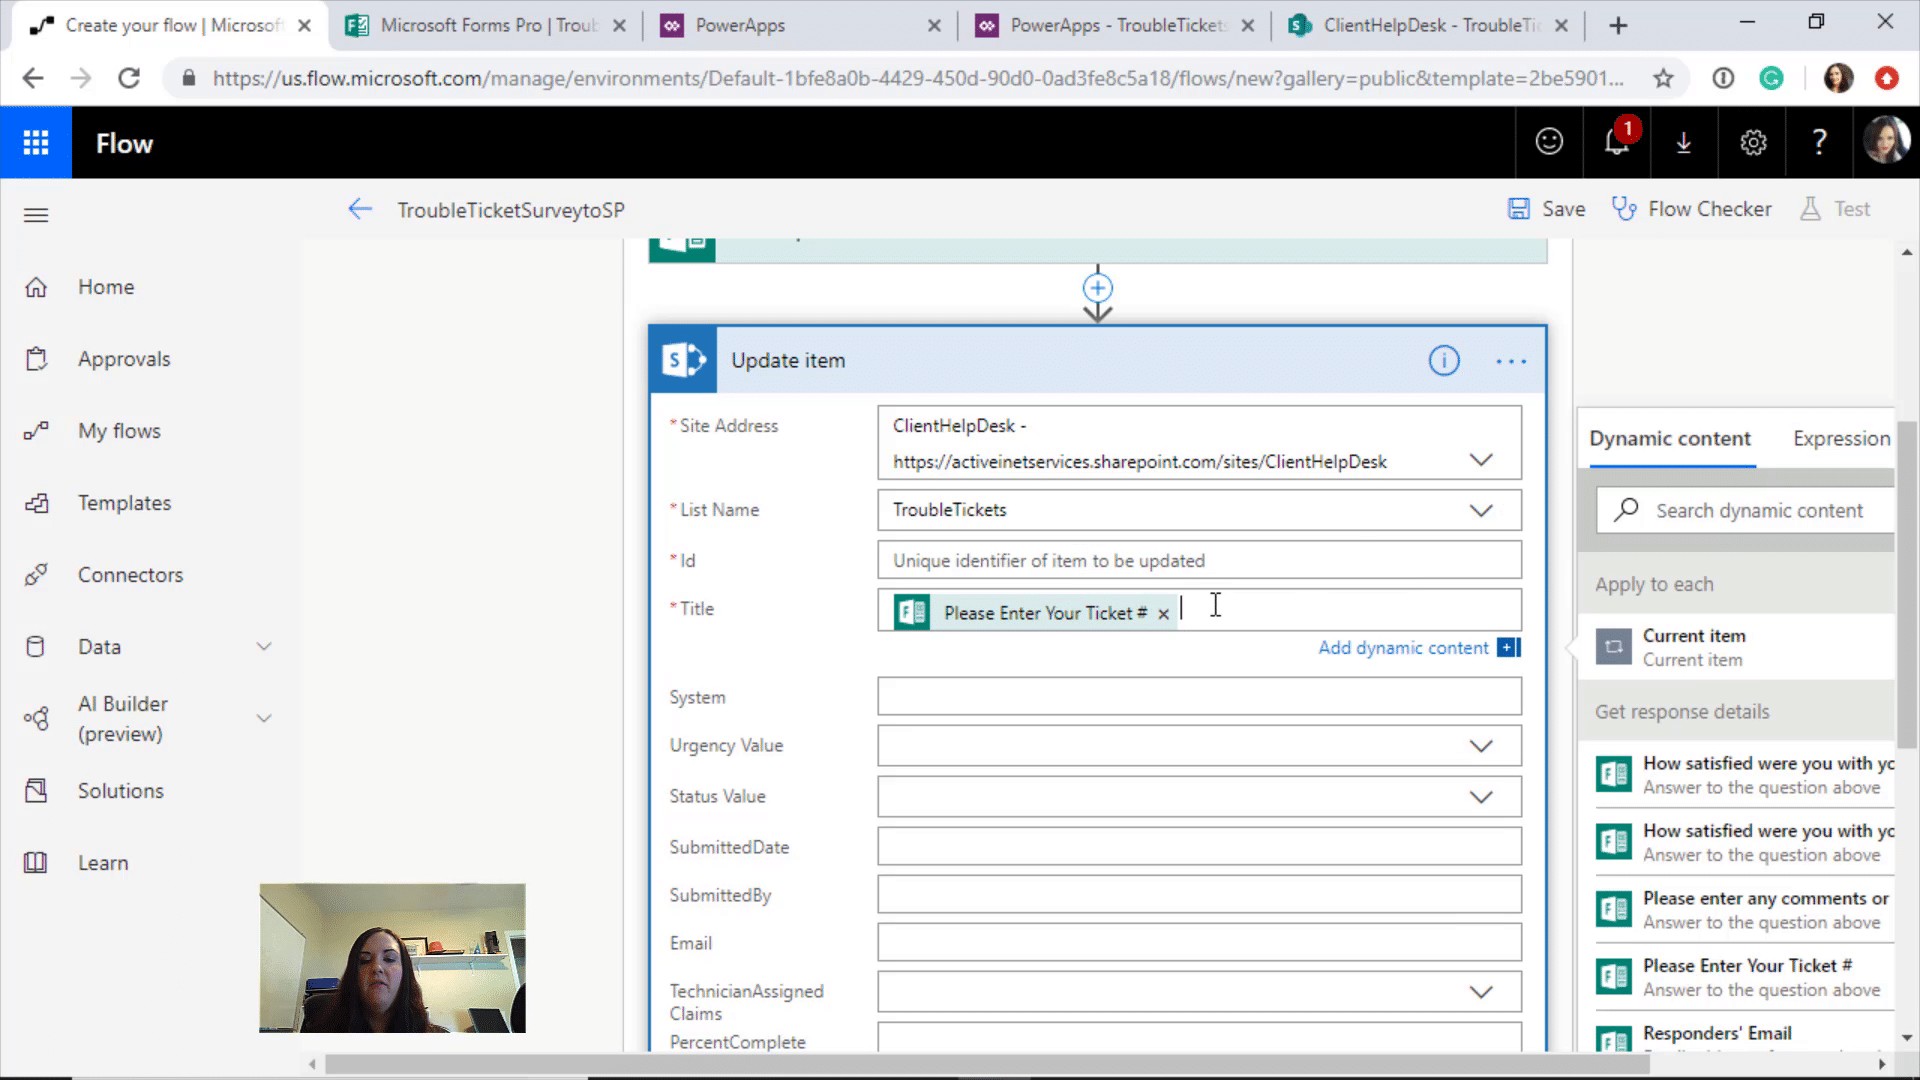1920x1080 pixels.
Task: Open Solutions in the sidebar
Action: [x=120, y=791]
